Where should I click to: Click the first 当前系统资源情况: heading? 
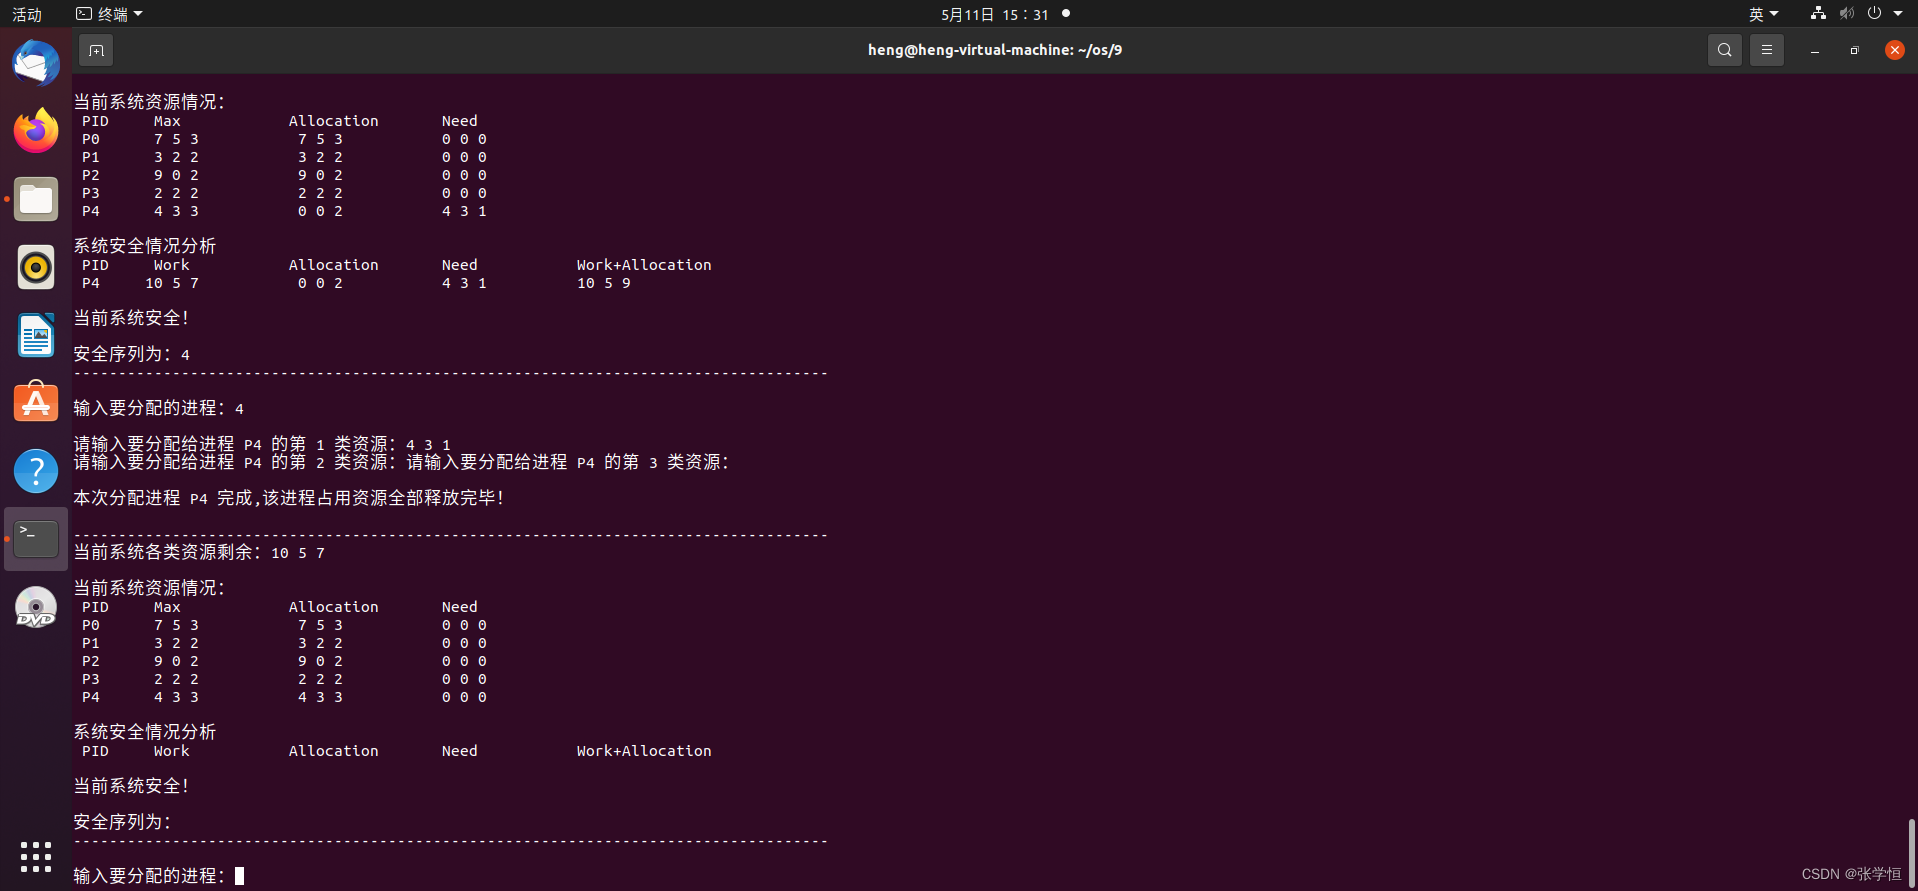149,102
